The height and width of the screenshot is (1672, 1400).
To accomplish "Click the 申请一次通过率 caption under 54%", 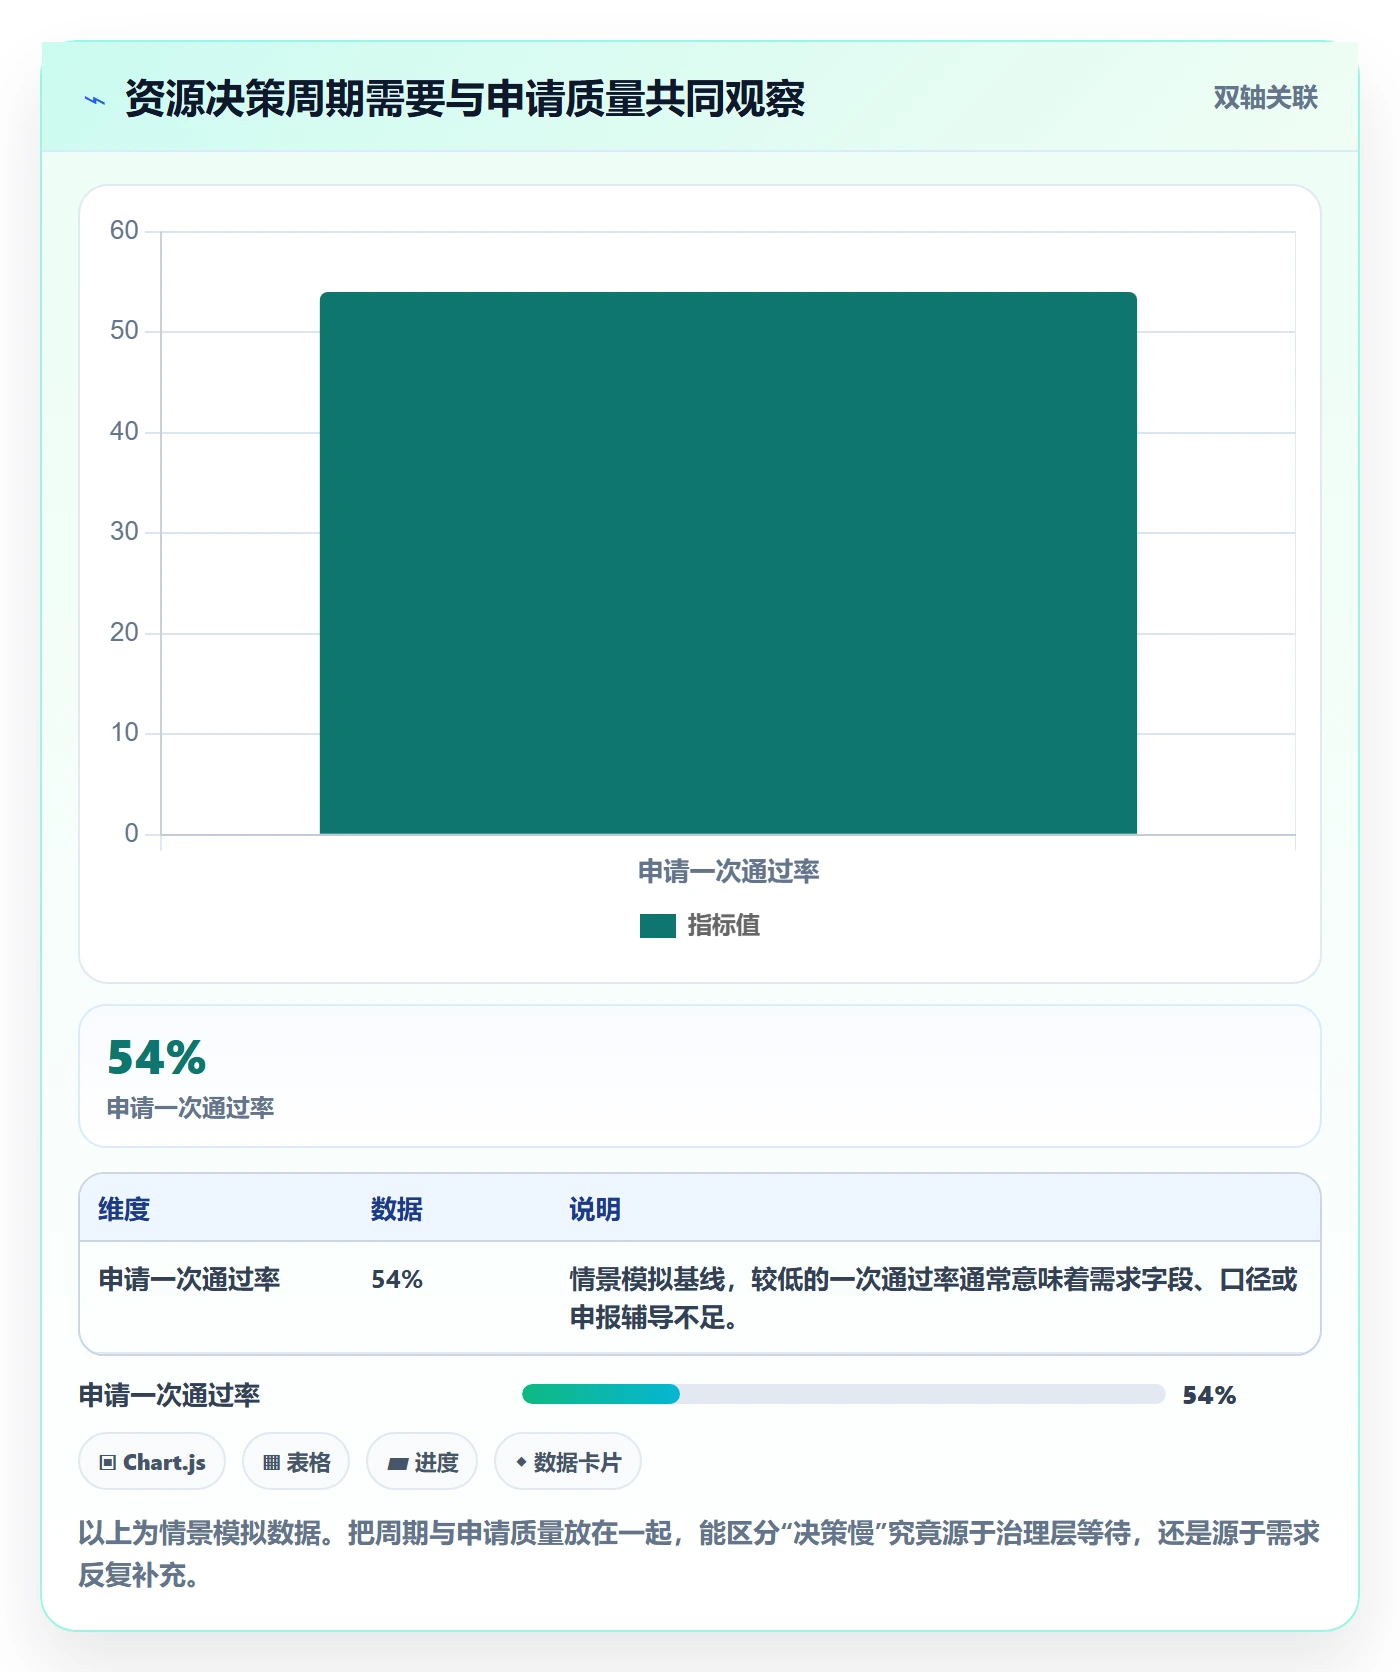I will click(x=191, y=1108).
